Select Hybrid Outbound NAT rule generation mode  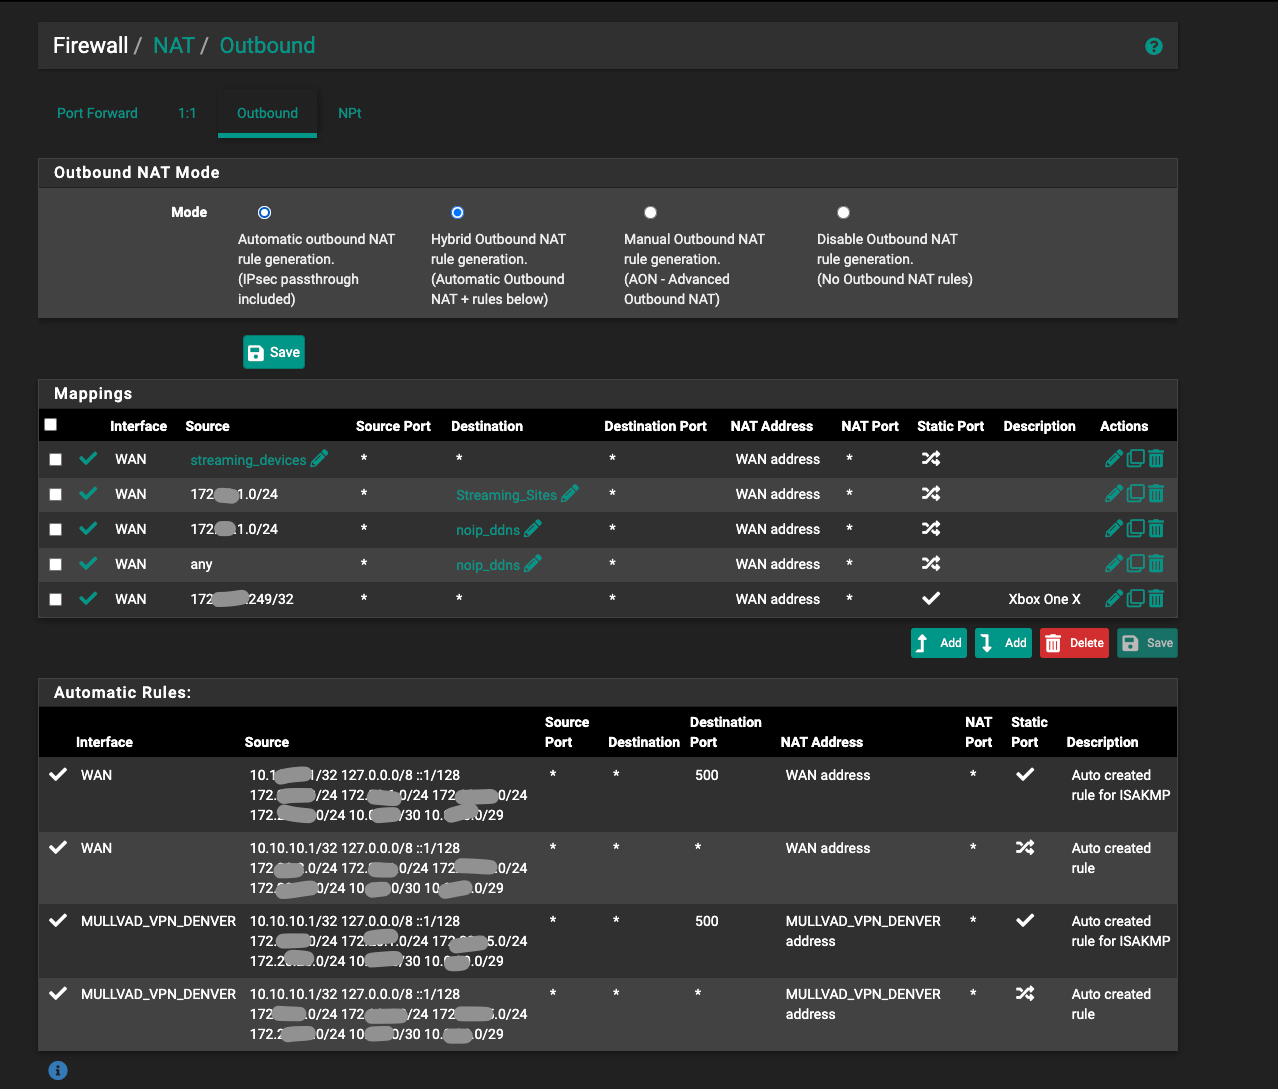point(457,212)
